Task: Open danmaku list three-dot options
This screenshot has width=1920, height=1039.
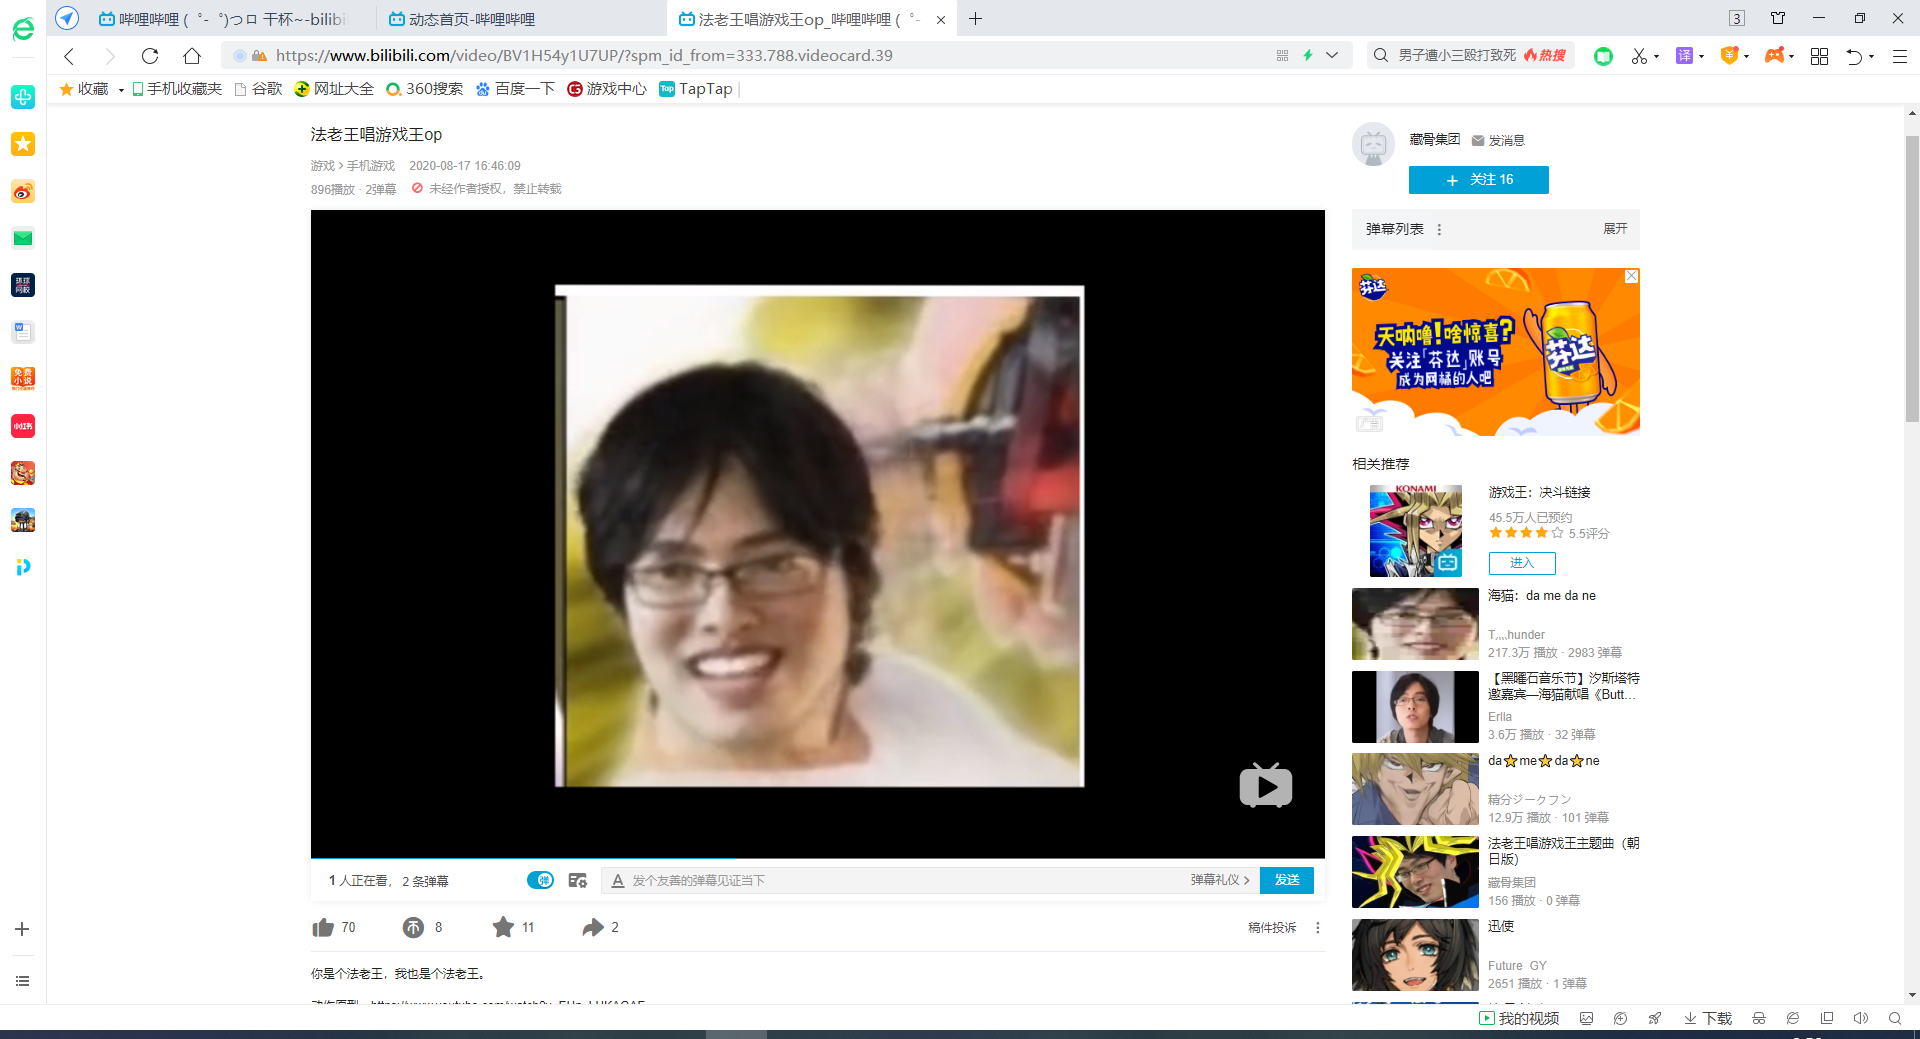Action: pos(1439,230)
